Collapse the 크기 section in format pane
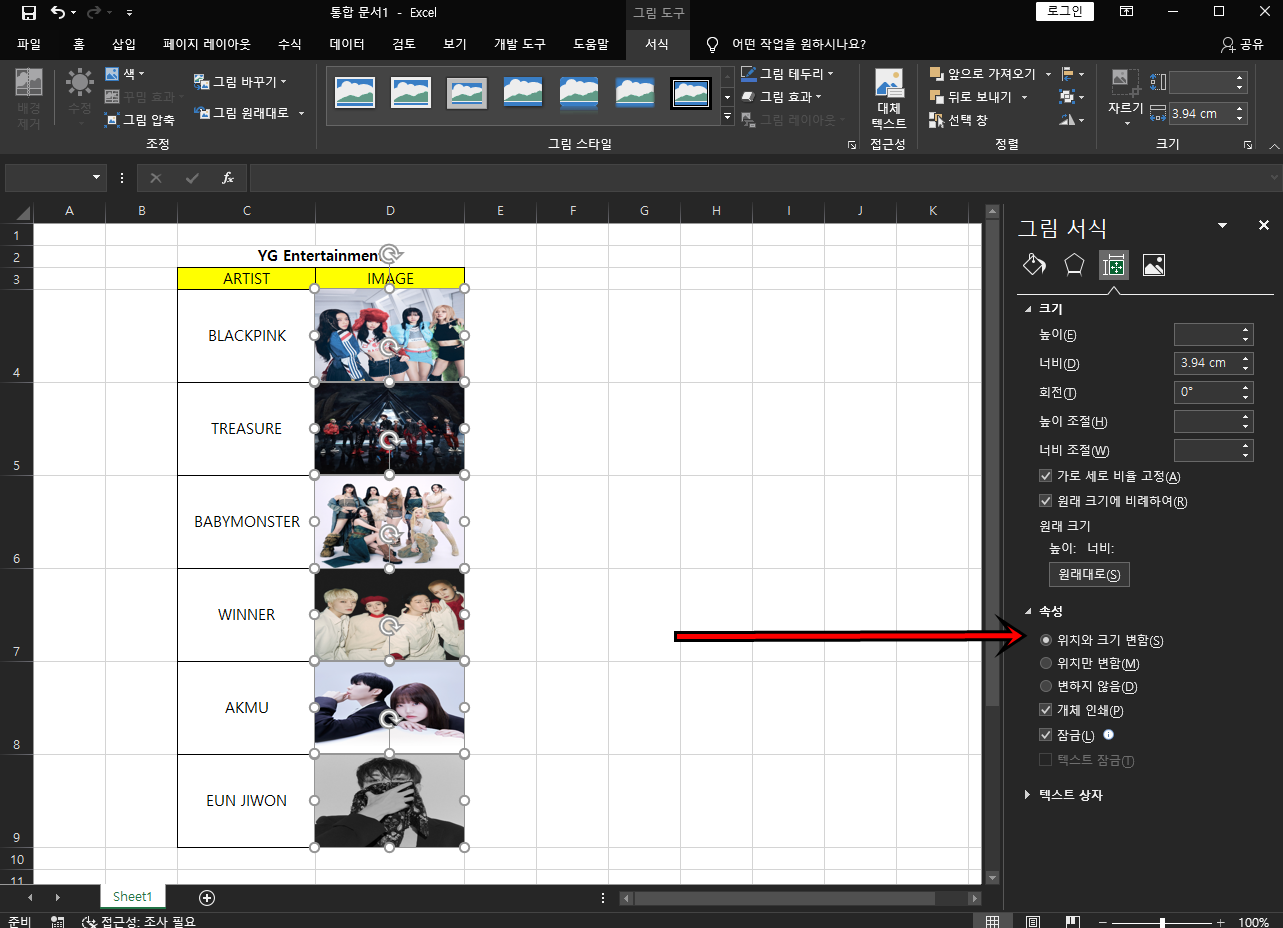Viewport: 1283px width, 928px height. point(1029,309)
